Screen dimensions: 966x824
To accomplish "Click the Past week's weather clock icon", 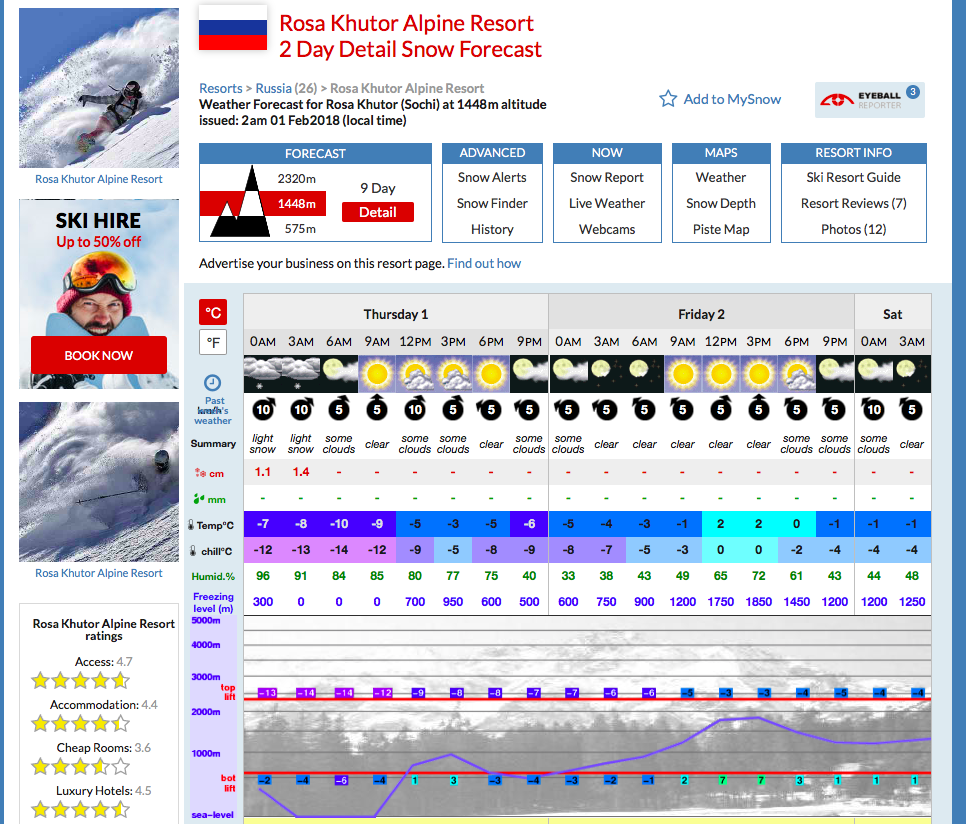I will tap(213, 383).
